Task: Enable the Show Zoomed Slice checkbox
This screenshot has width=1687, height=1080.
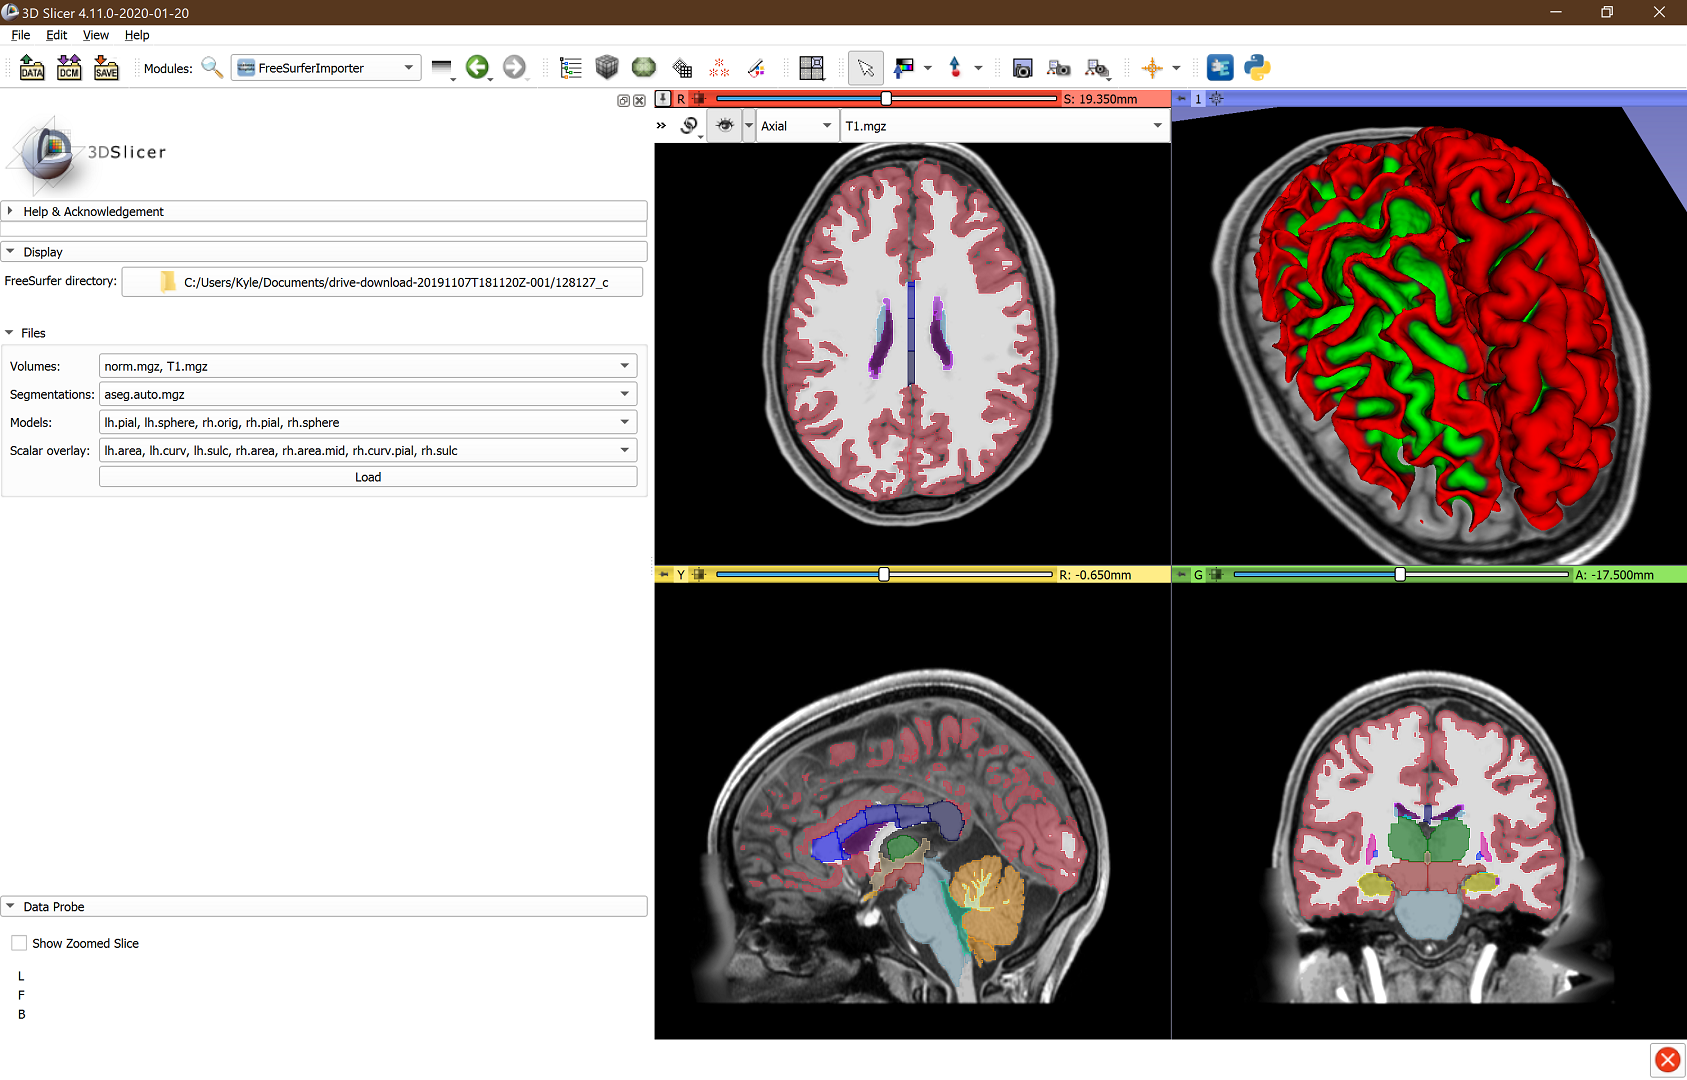Action: [20, 943]
